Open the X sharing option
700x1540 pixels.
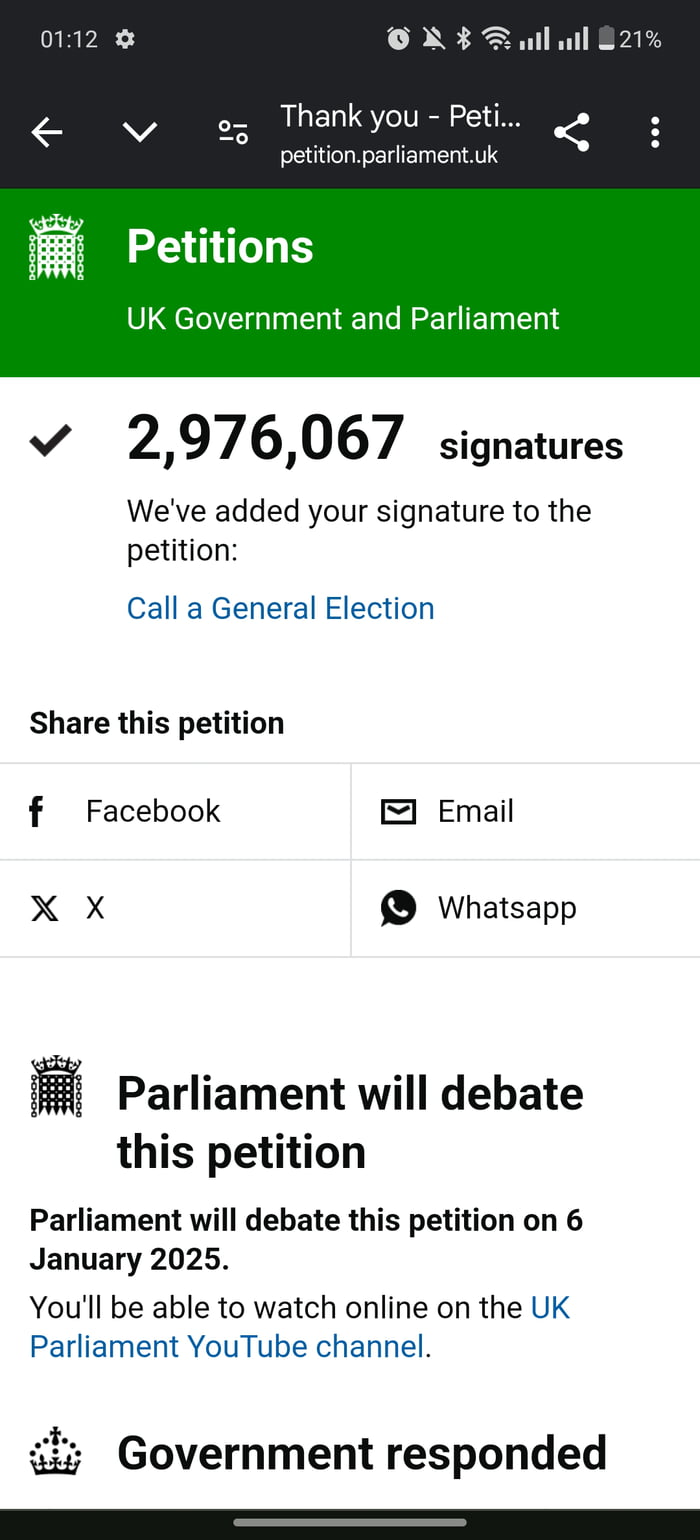point(45,908)
